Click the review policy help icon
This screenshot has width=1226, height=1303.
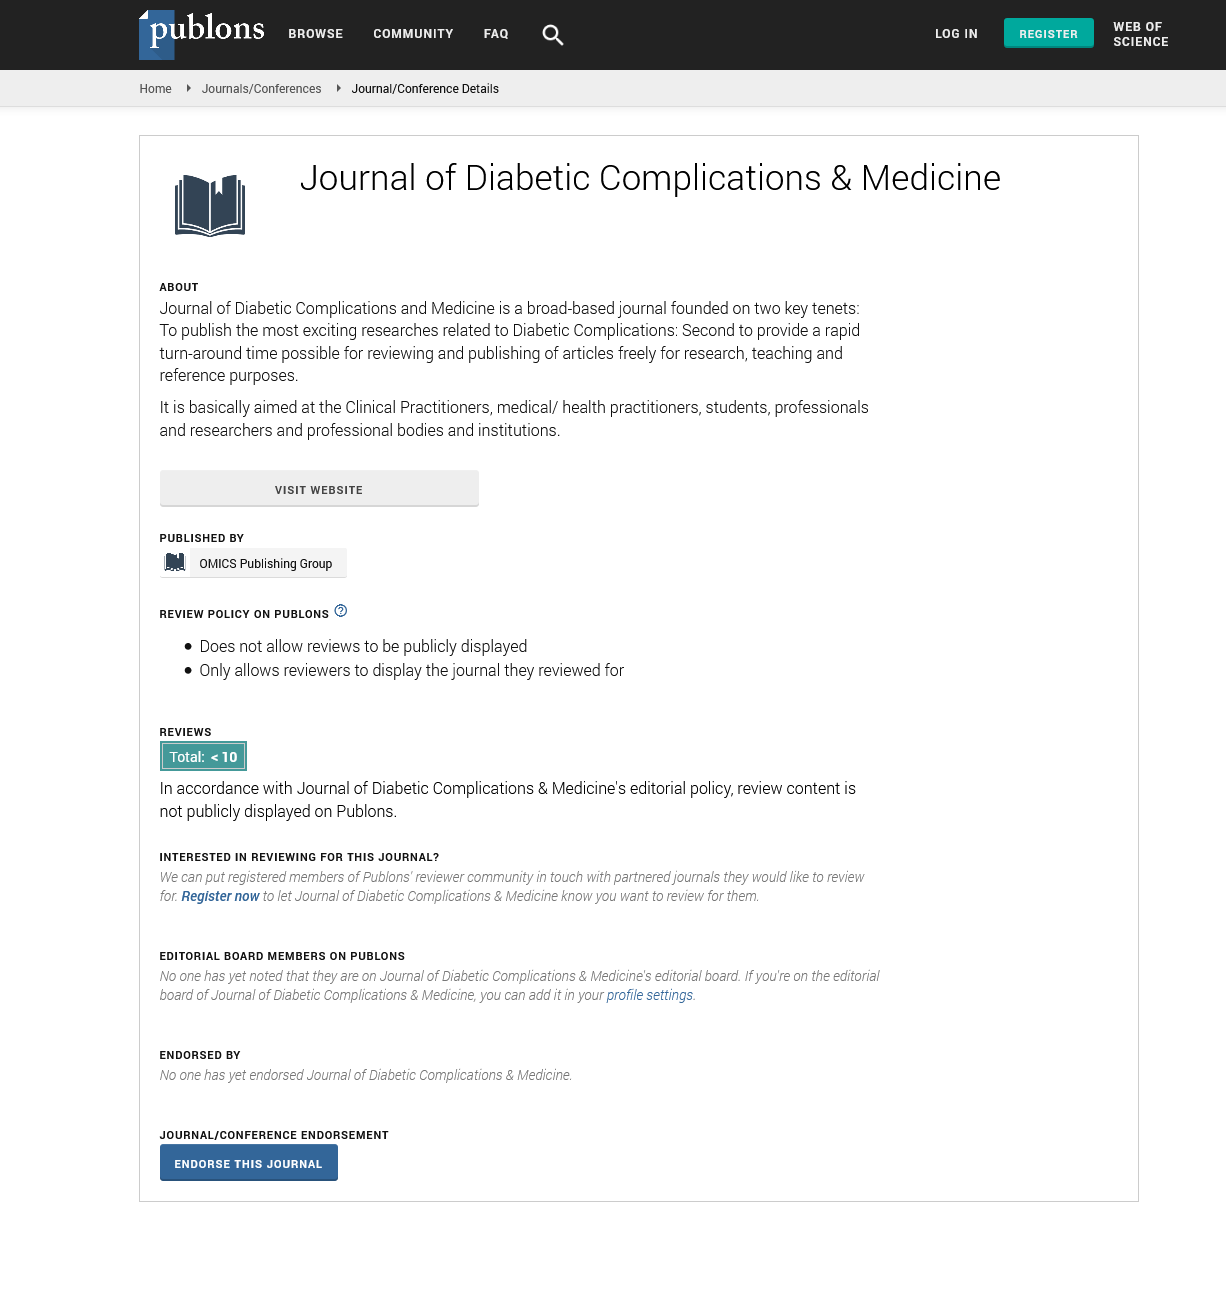(x=341, y=611)
